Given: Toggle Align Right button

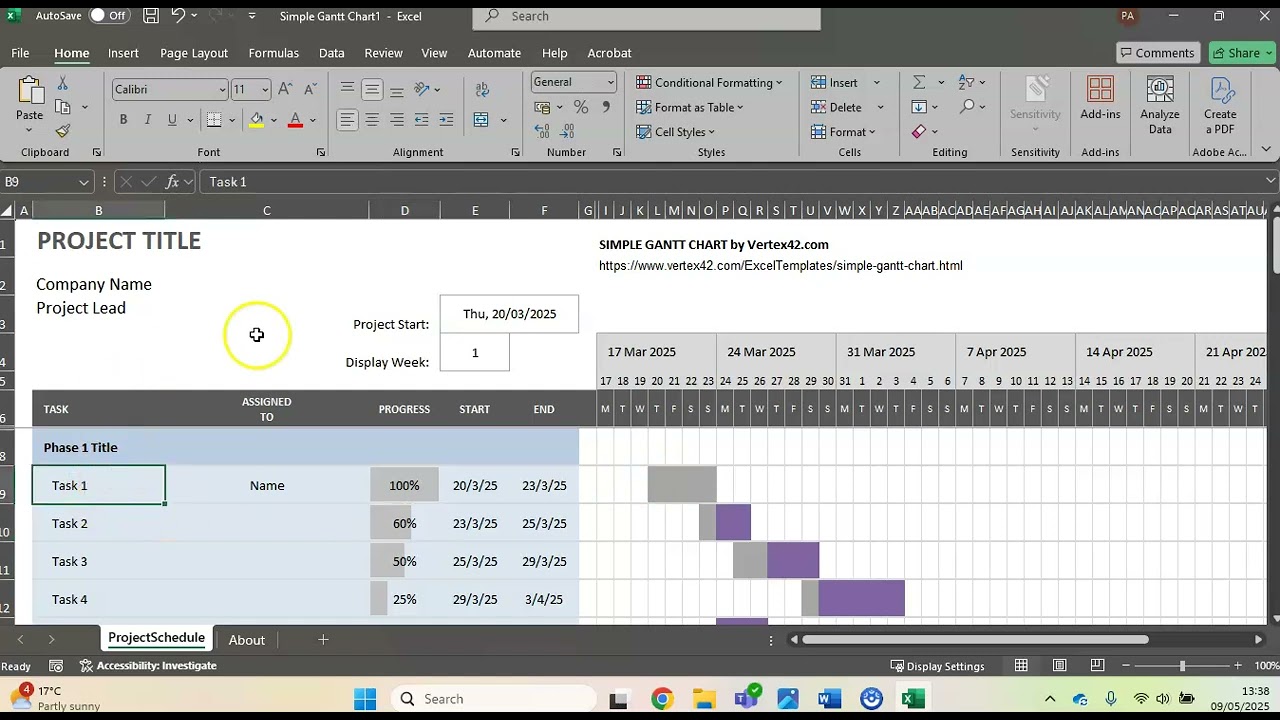Looking at the screenshot, I should click(x=397, y=120).
